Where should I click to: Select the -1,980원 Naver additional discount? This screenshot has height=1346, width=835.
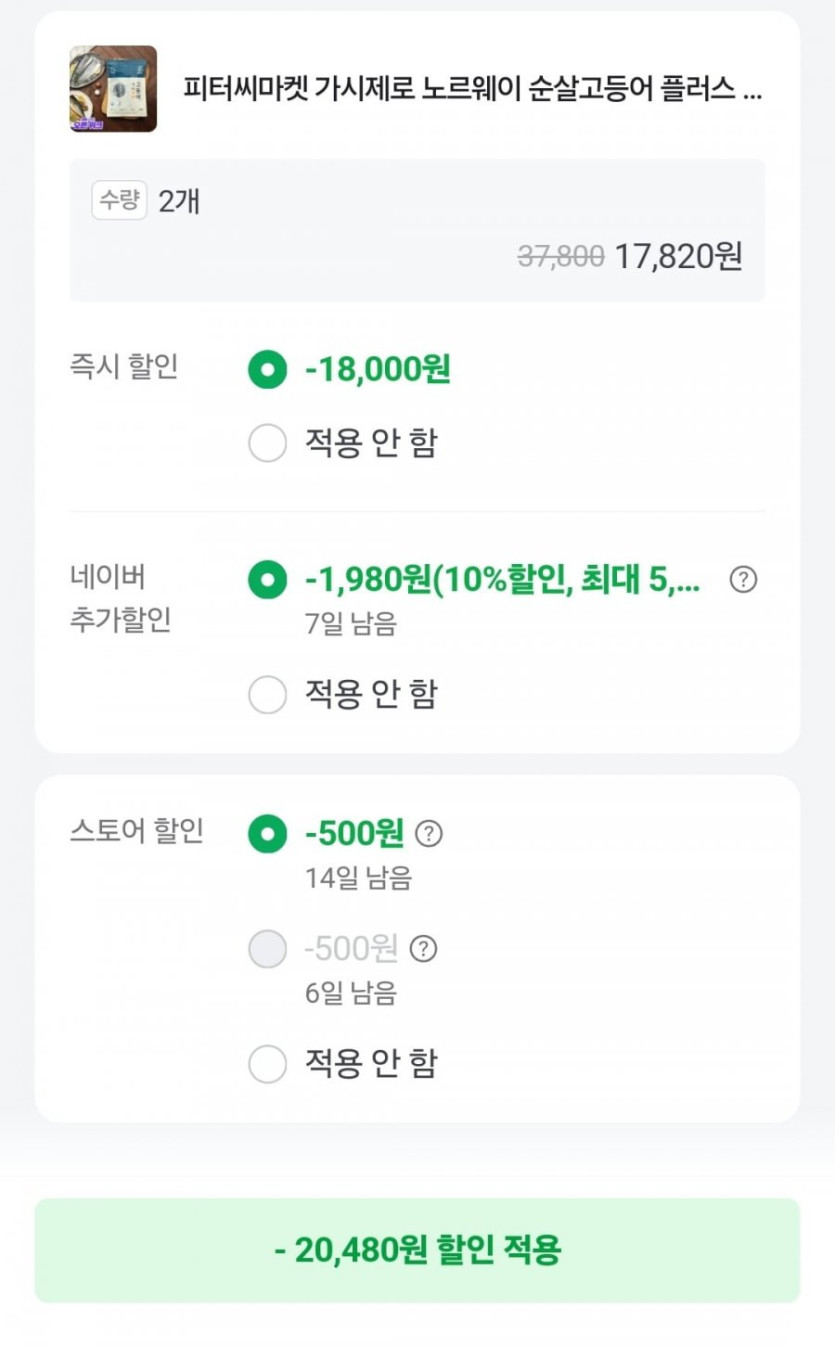[x=267, y=580]
